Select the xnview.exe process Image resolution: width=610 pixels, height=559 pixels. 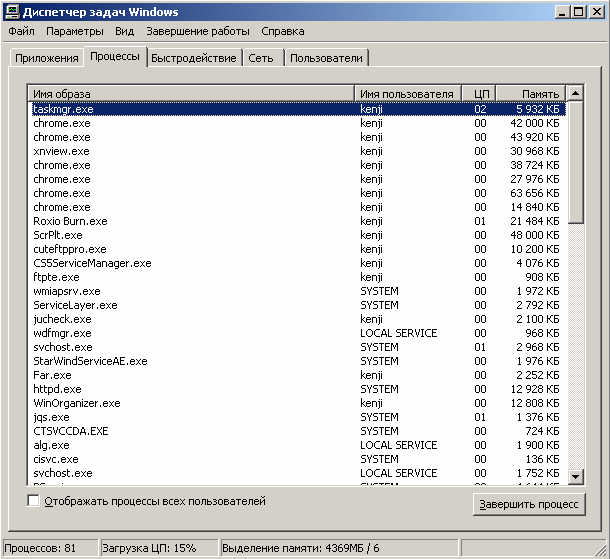pyautogui.click(x=298, y=151)
